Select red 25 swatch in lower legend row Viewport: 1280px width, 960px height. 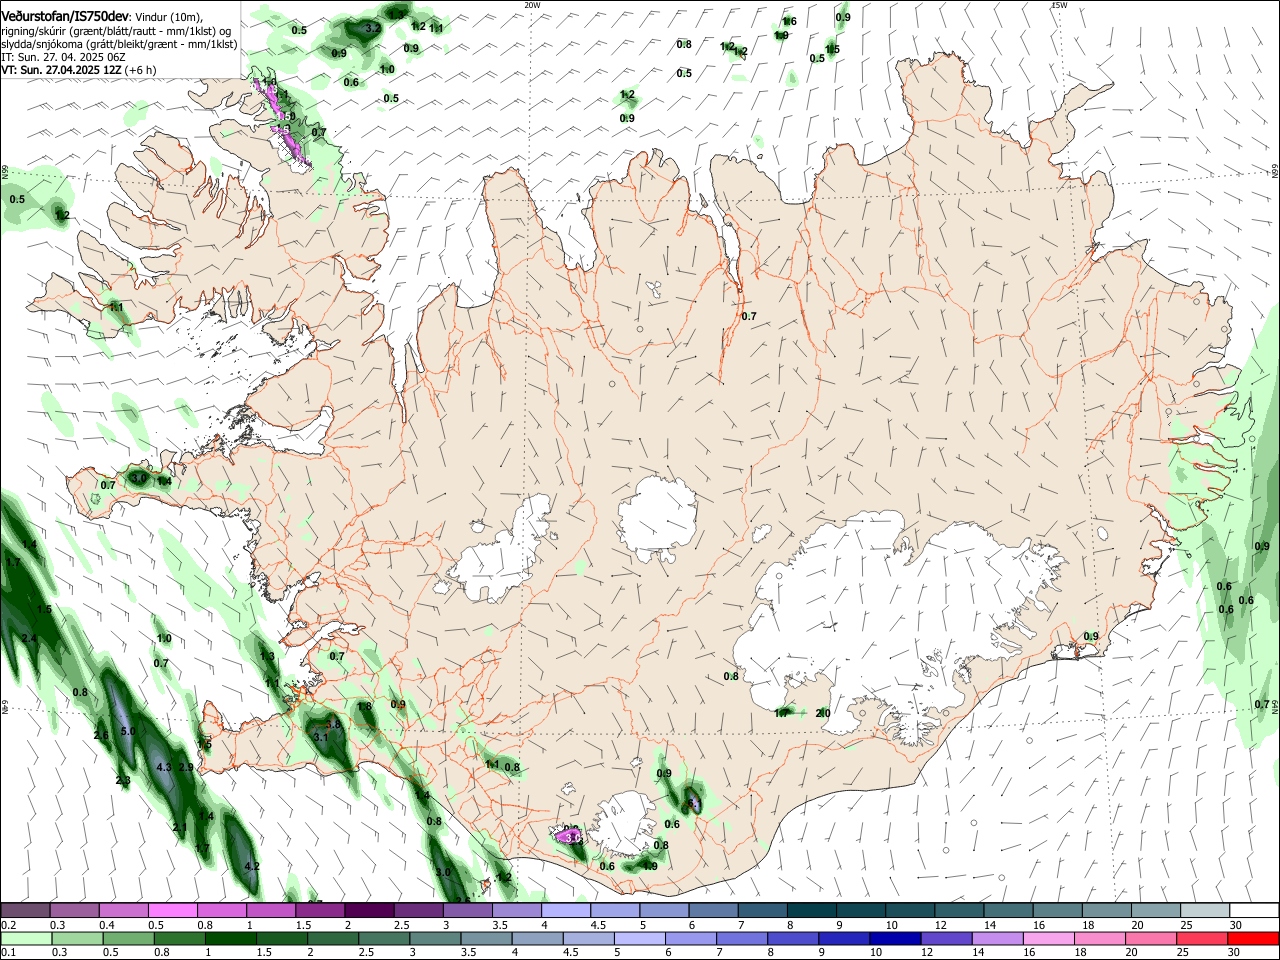(x=1201, y=938)
